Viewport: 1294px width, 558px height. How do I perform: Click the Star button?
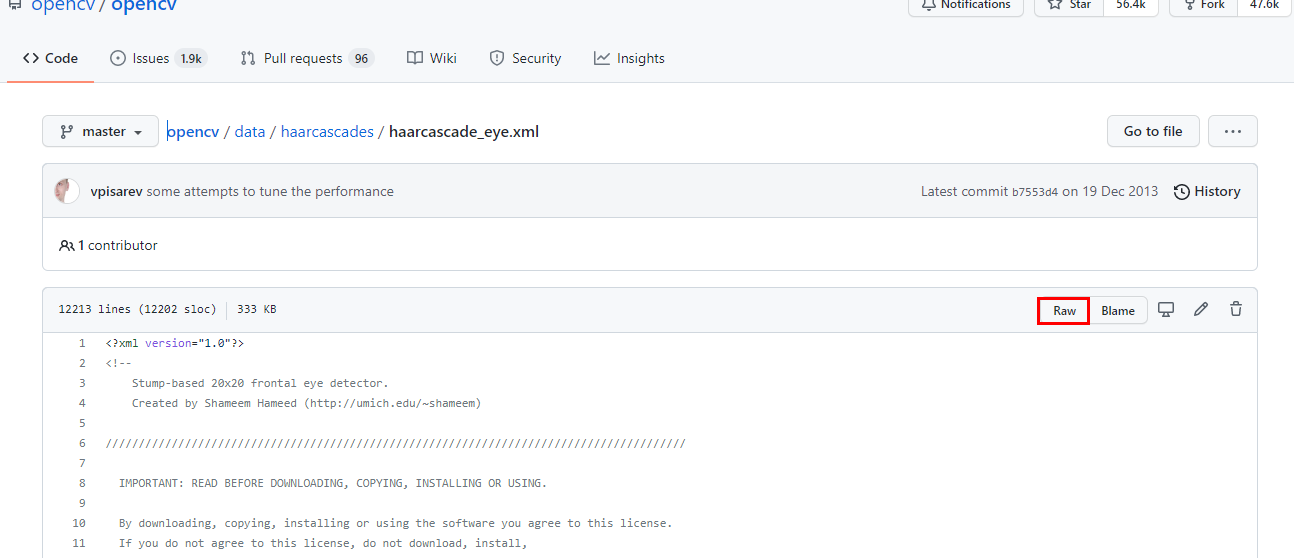click(x=1069, y=6)
